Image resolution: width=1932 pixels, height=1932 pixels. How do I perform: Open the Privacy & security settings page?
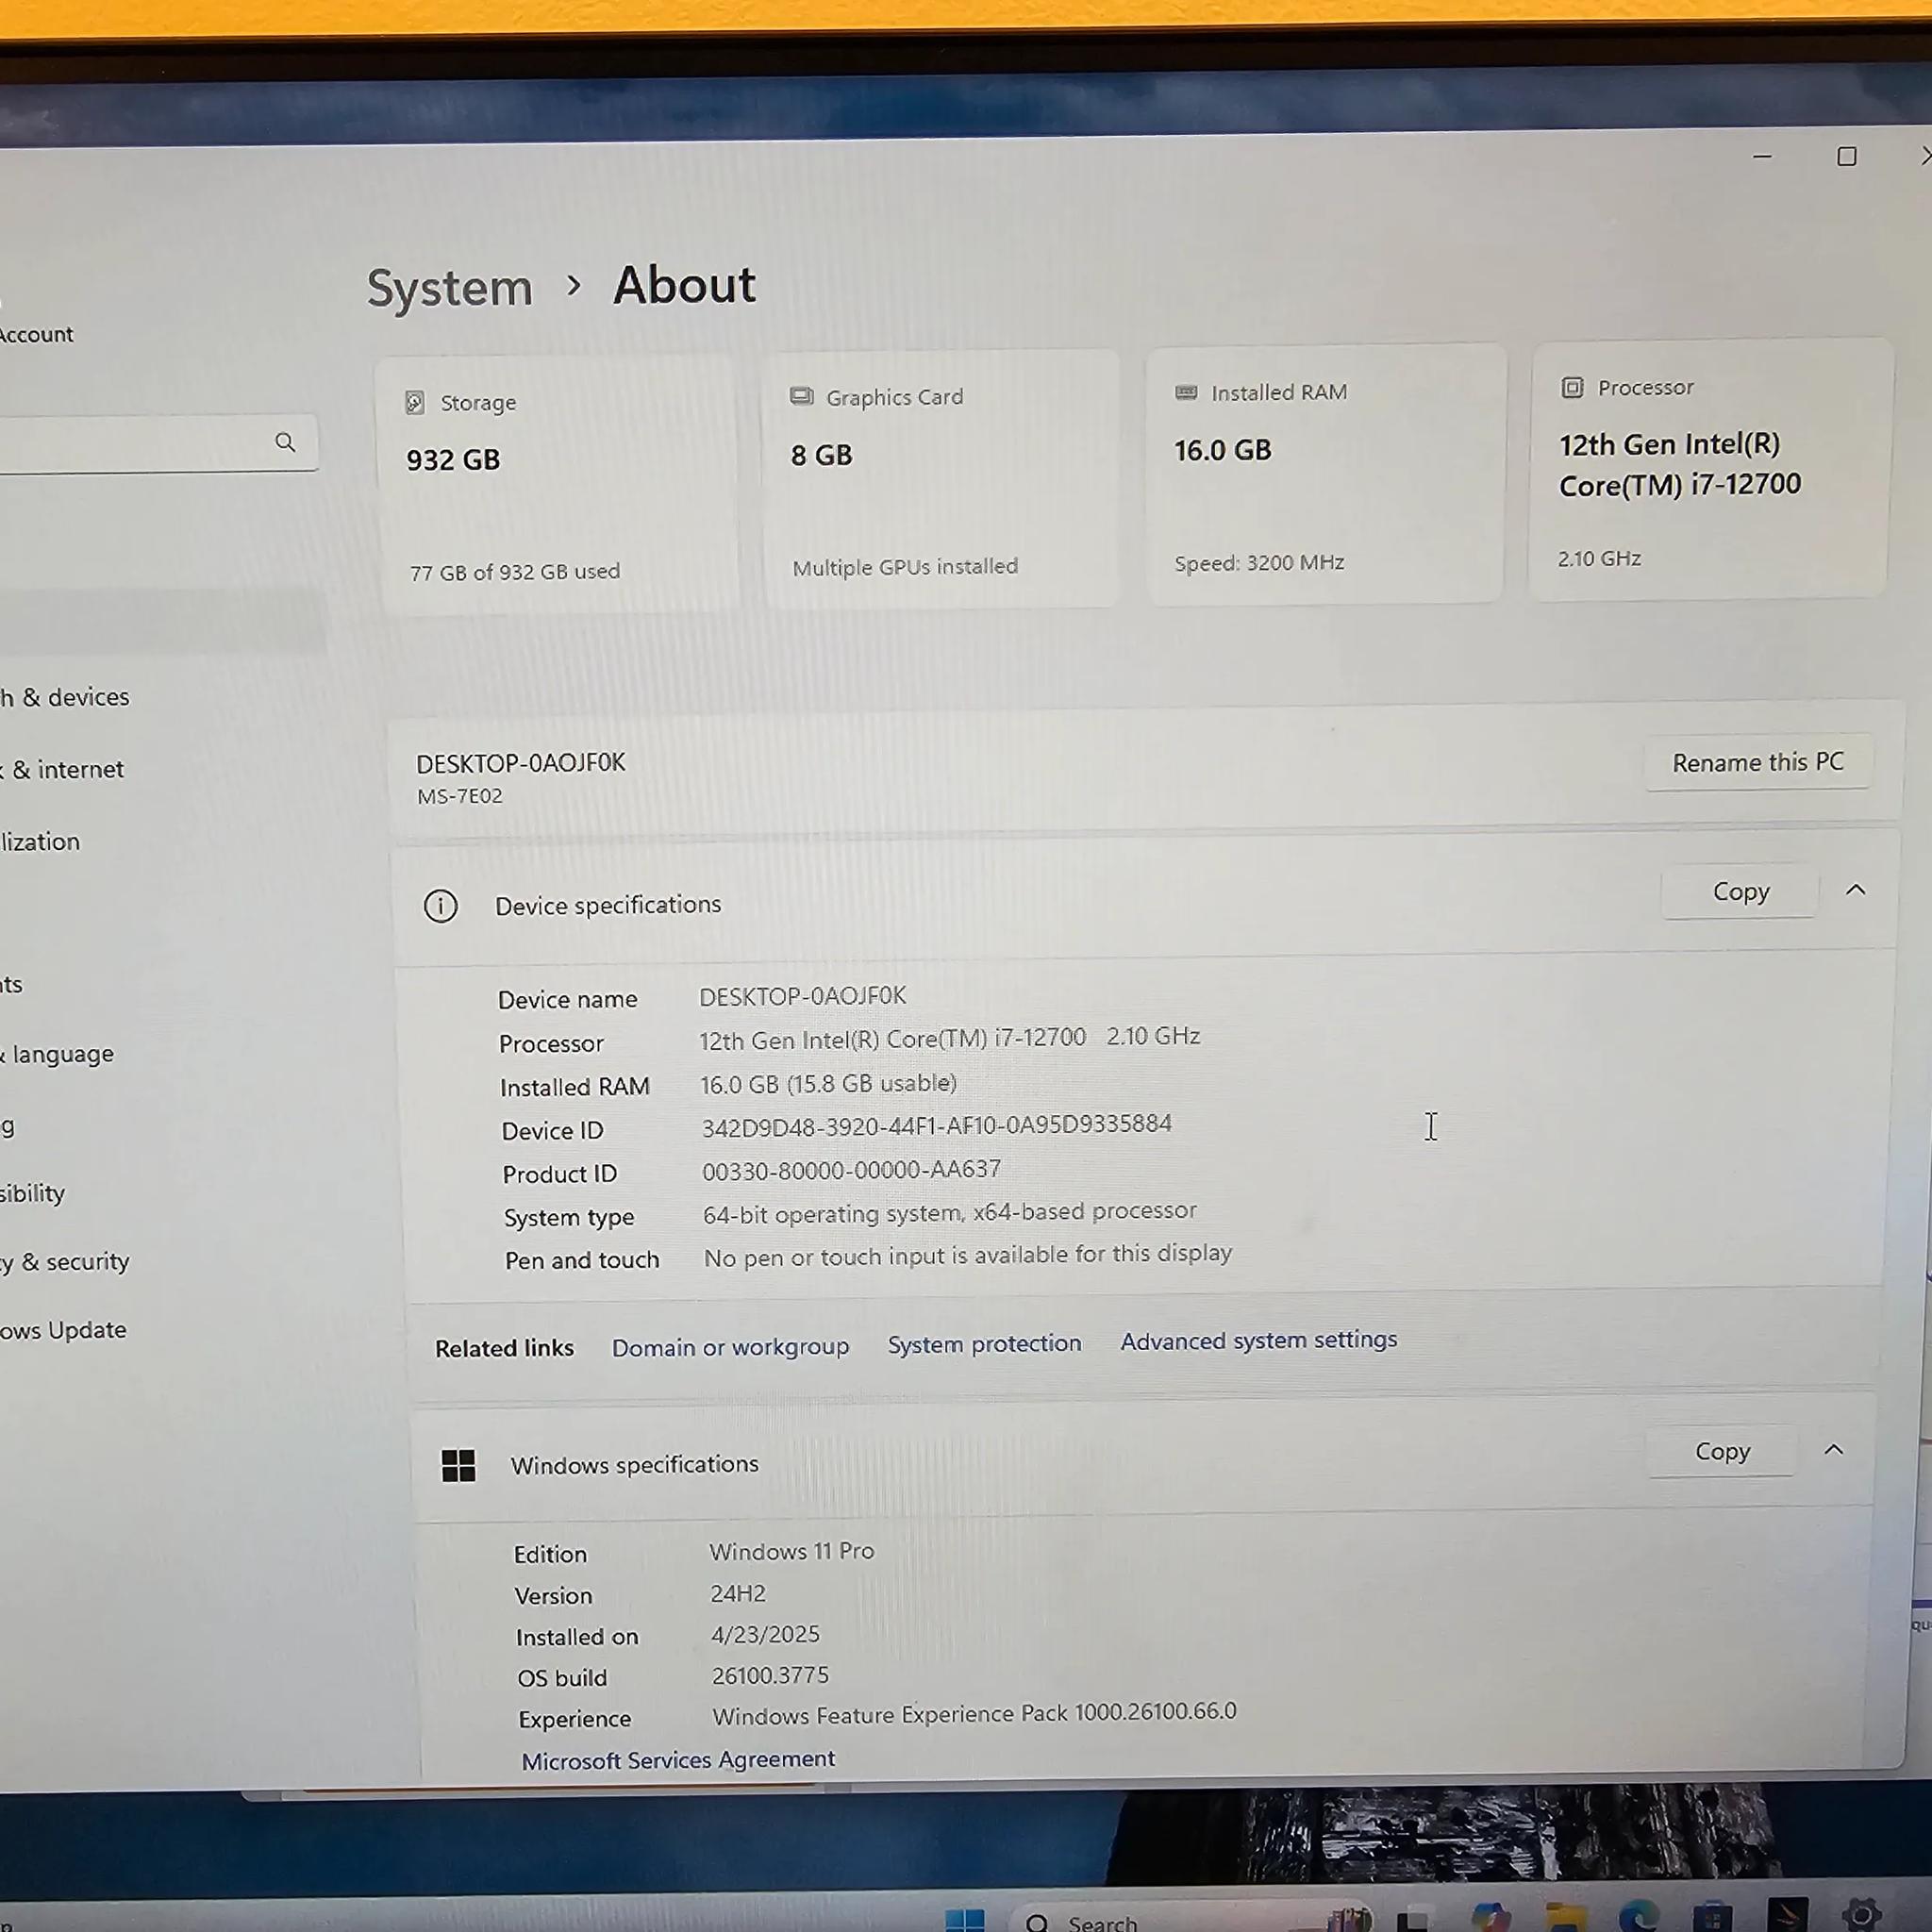(65, 1262)
